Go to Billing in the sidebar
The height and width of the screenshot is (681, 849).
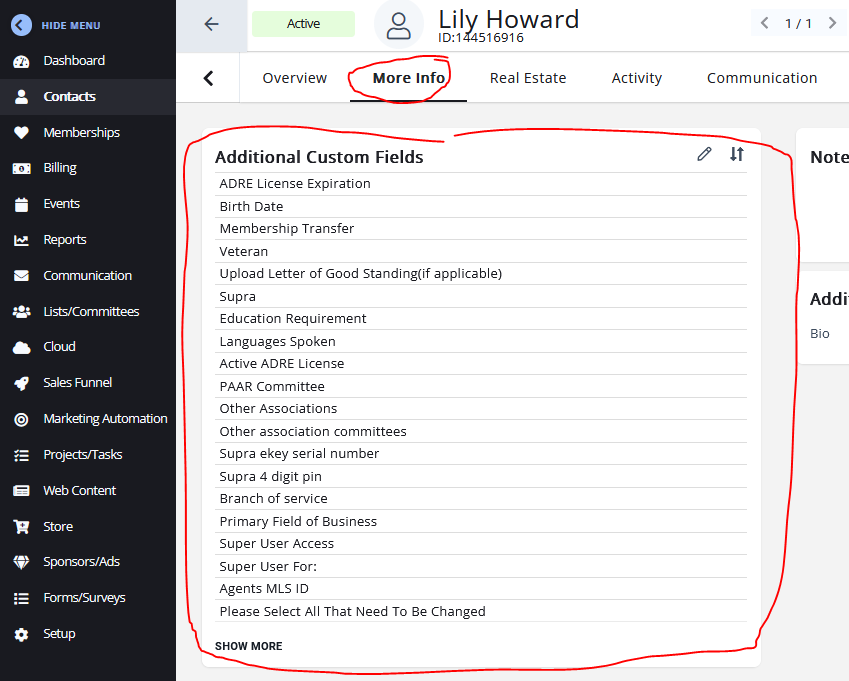tap(60, 168)
